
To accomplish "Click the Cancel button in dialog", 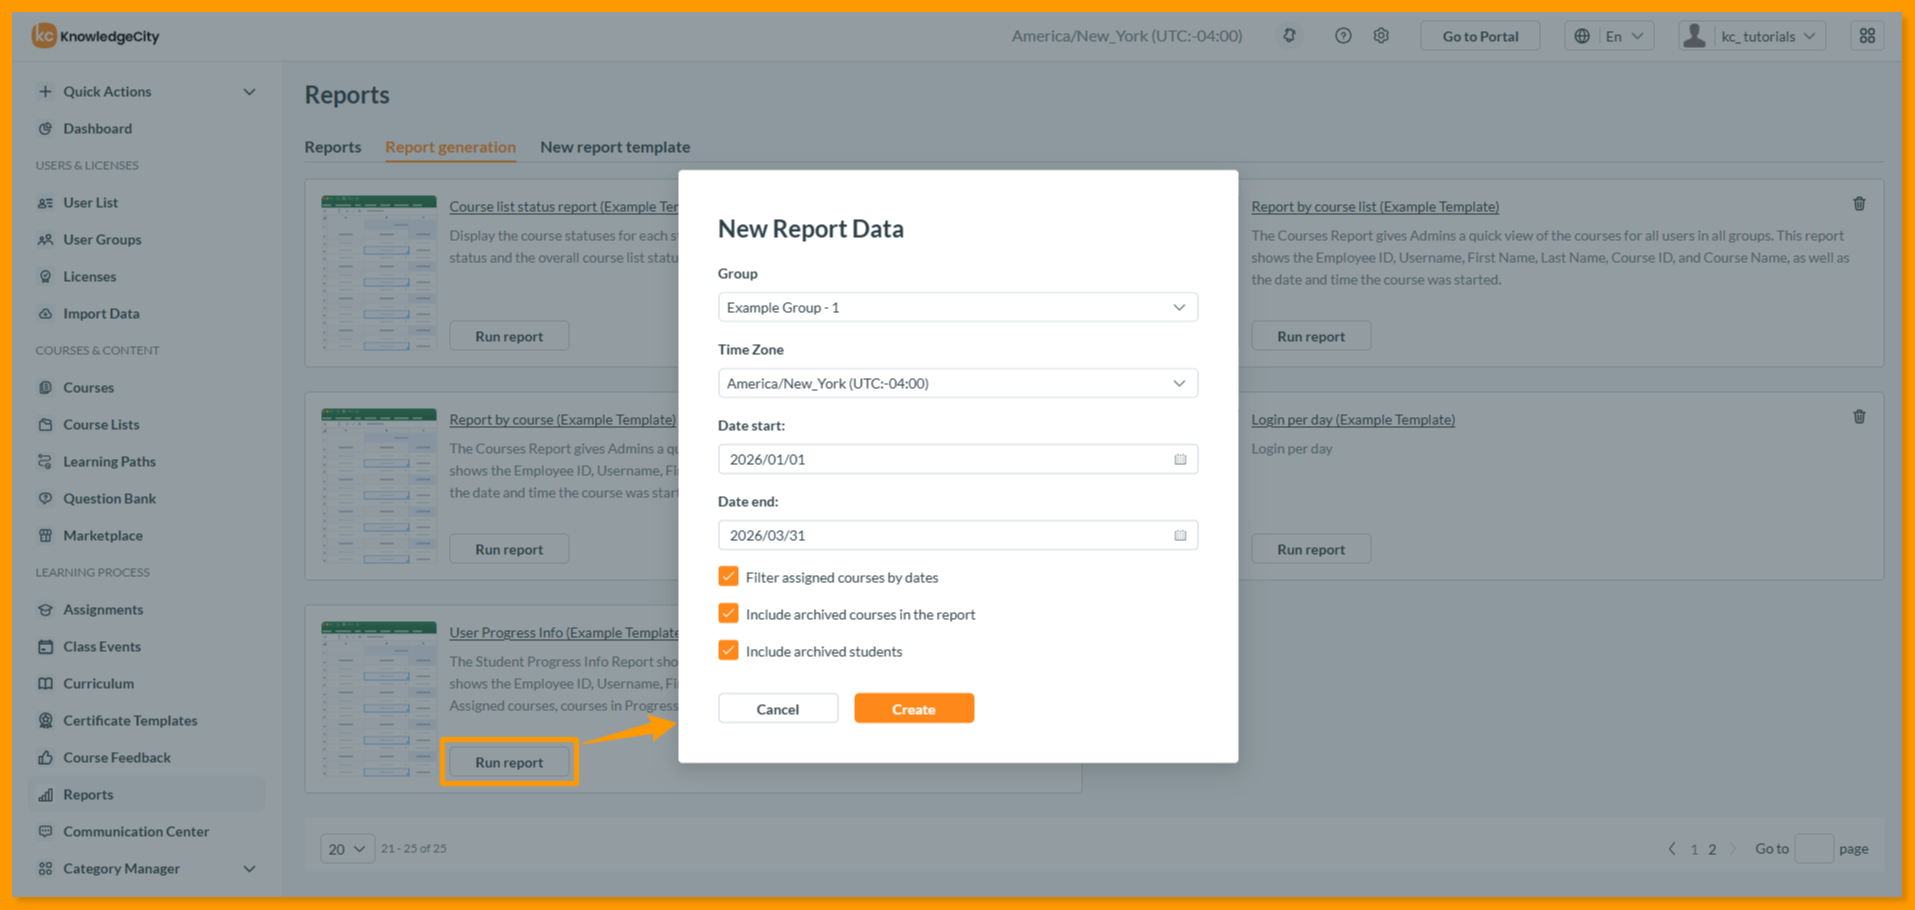I will click(x=778, y=709).
